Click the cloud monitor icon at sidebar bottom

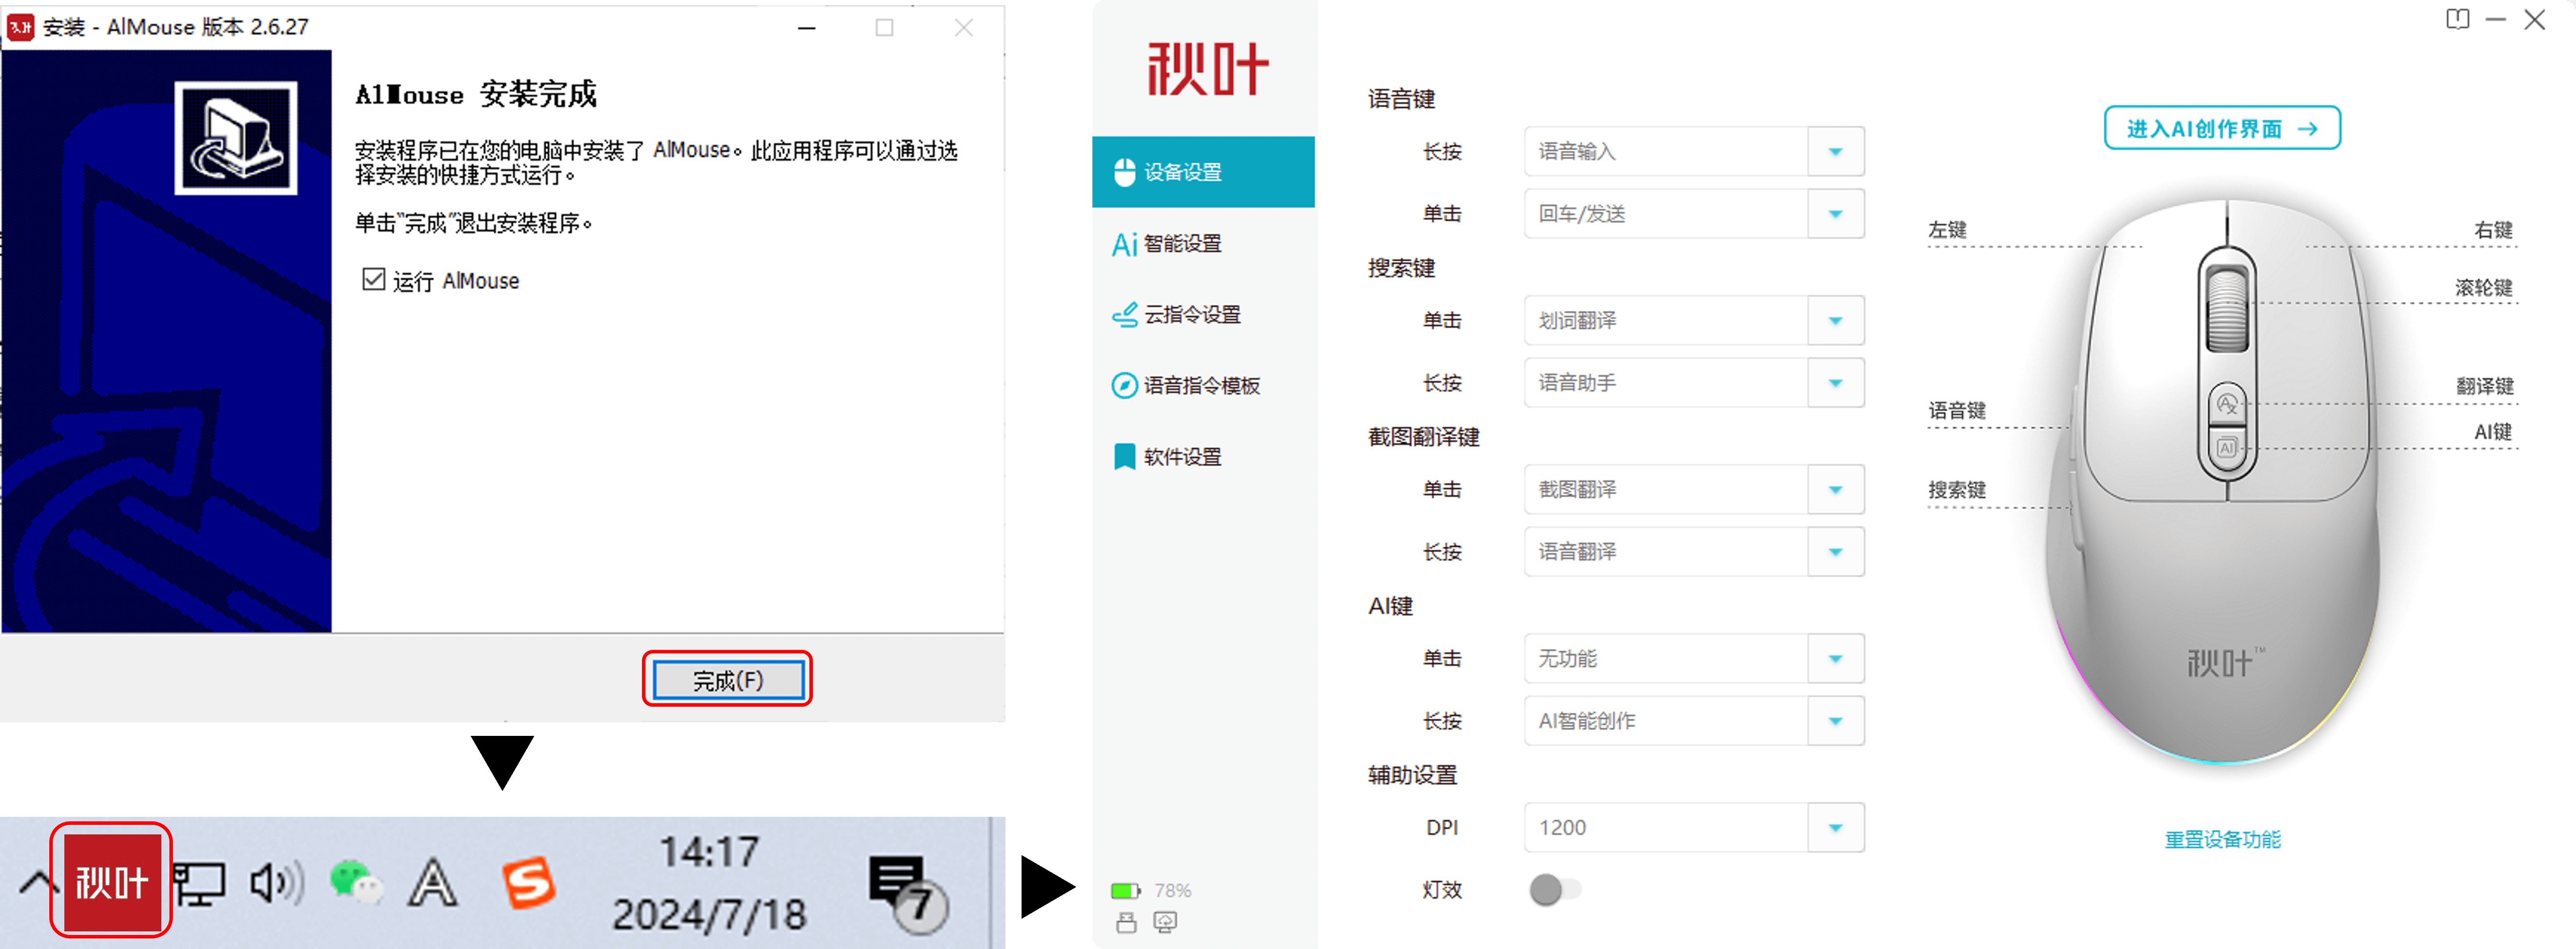pyautogui.click(x=1165, y=922)
